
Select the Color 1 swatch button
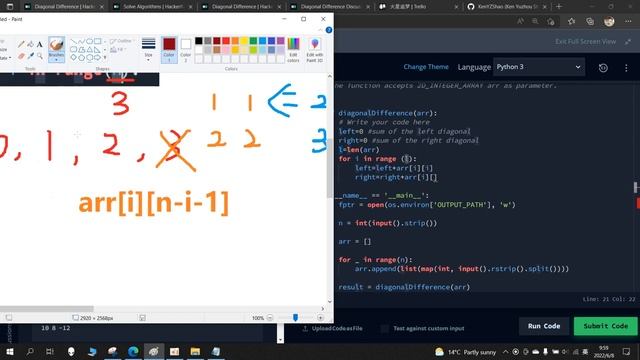point(169,49)
